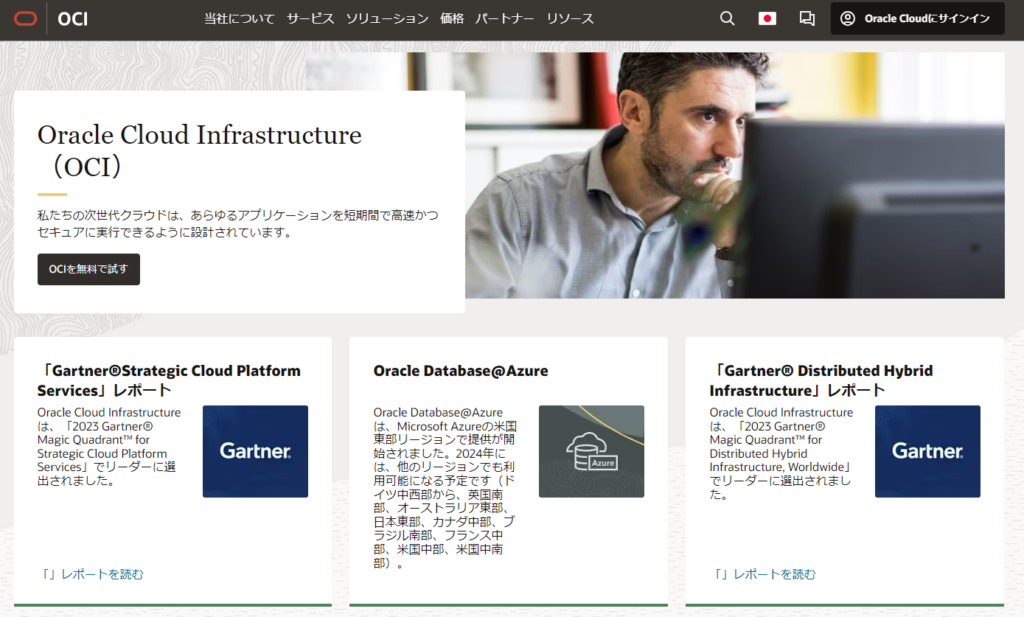Click the hero photo of man at monitor
1024x617 pixels.
pyautogui.click(x=735, y=175)
